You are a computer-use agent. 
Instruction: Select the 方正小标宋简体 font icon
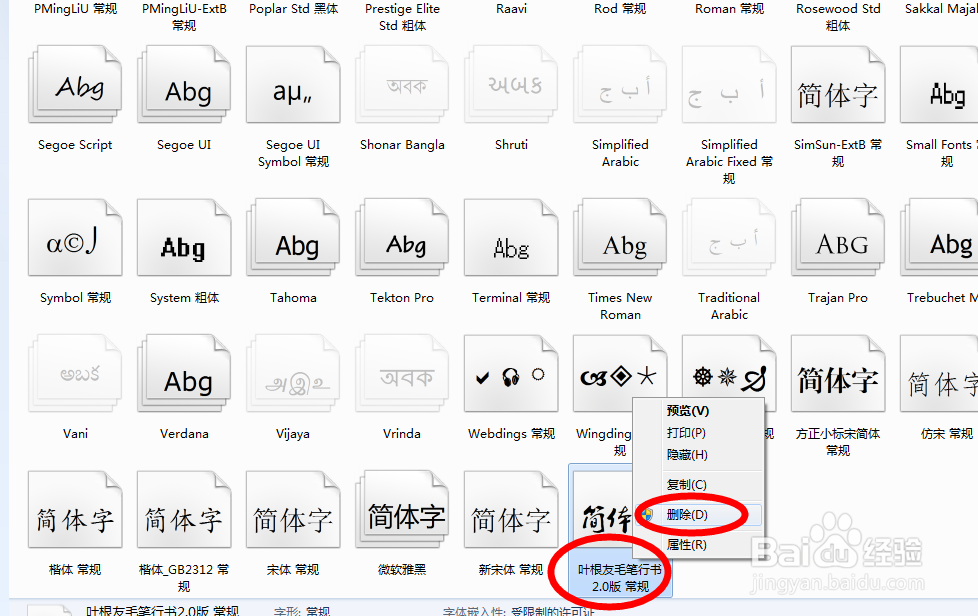pyautogui.click(x=838, y=373)
